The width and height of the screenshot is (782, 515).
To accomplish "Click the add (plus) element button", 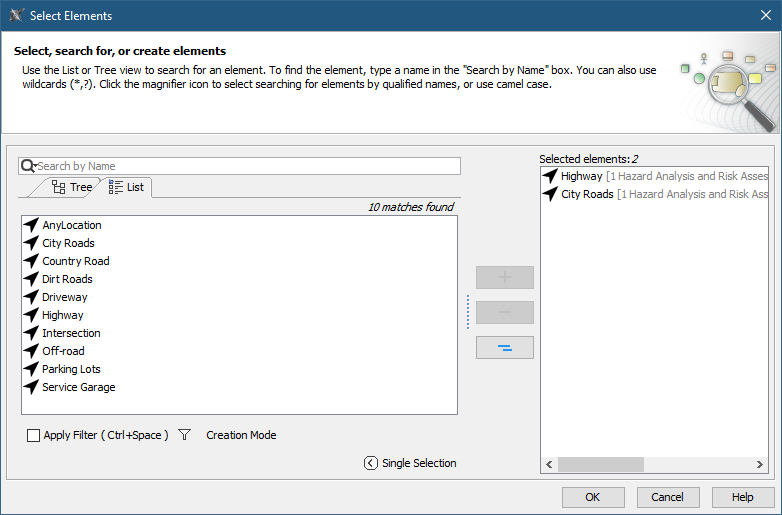I will [x=505, y=277].
